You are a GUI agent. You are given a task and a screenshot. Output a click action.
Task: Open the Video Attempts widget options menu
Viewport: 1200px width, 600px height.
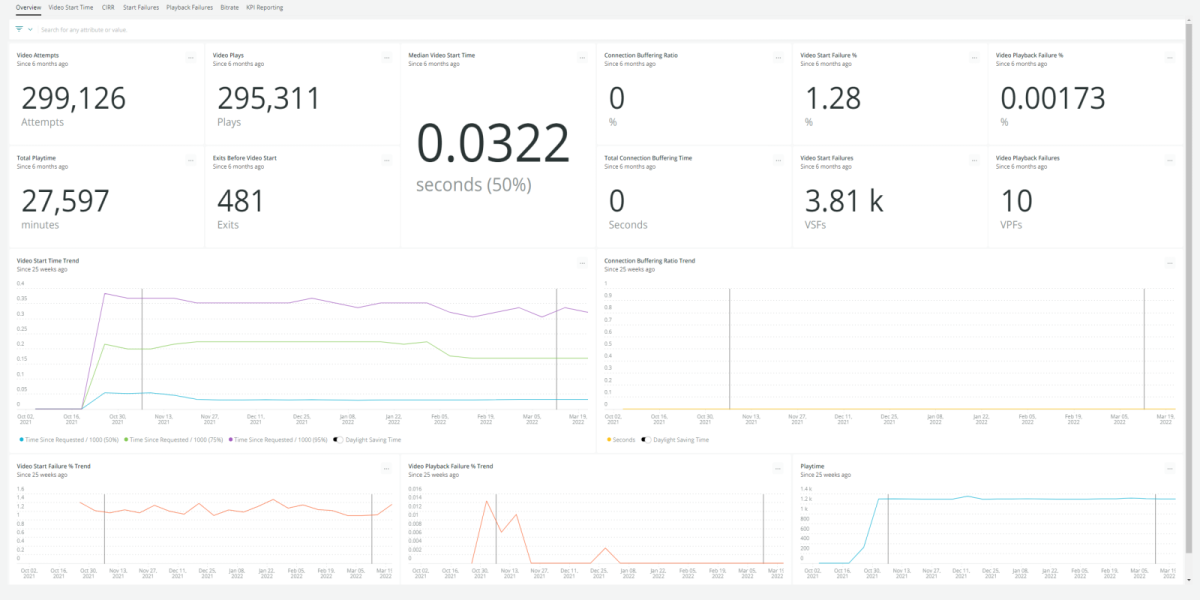pyautogui.click(x=190, y=58)
